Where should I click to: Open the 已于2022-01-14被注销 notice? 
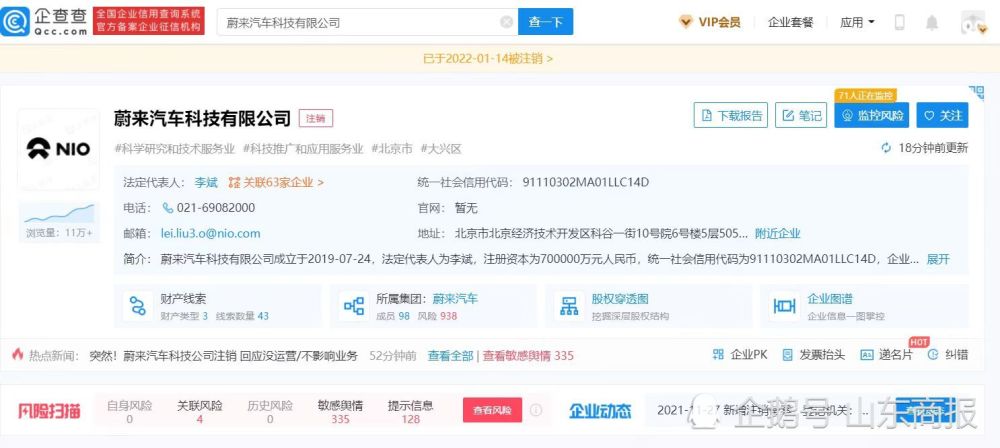pyautogui.click(x=488, y=59)
